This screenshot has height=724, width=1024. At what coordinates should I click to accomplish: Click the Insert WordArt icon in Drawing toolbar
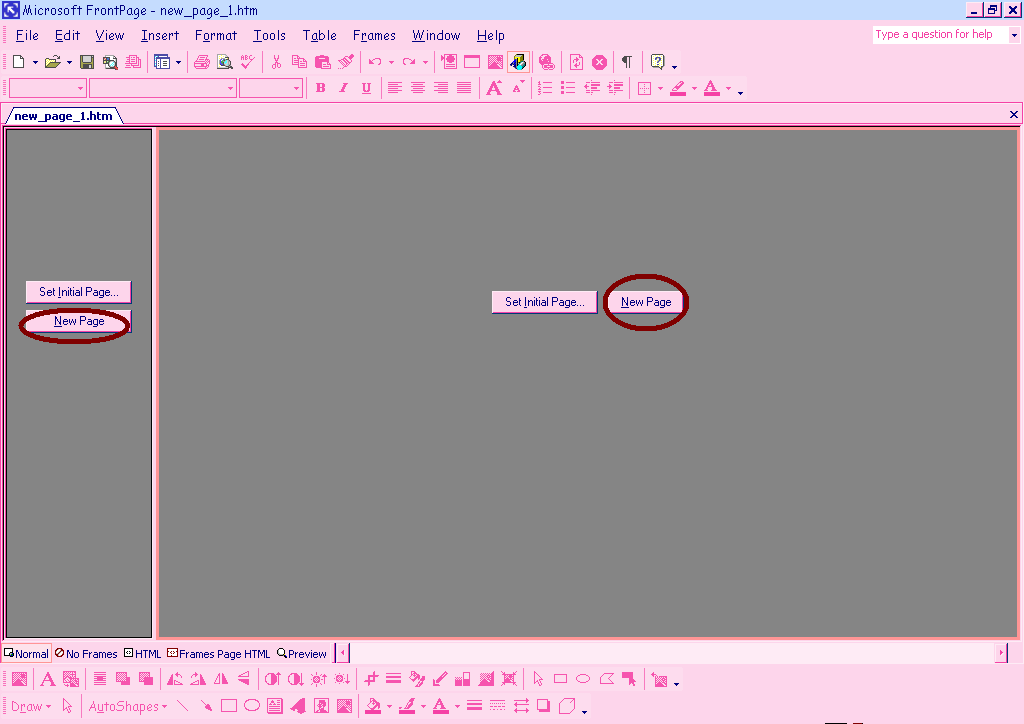[x=298, y=706]
